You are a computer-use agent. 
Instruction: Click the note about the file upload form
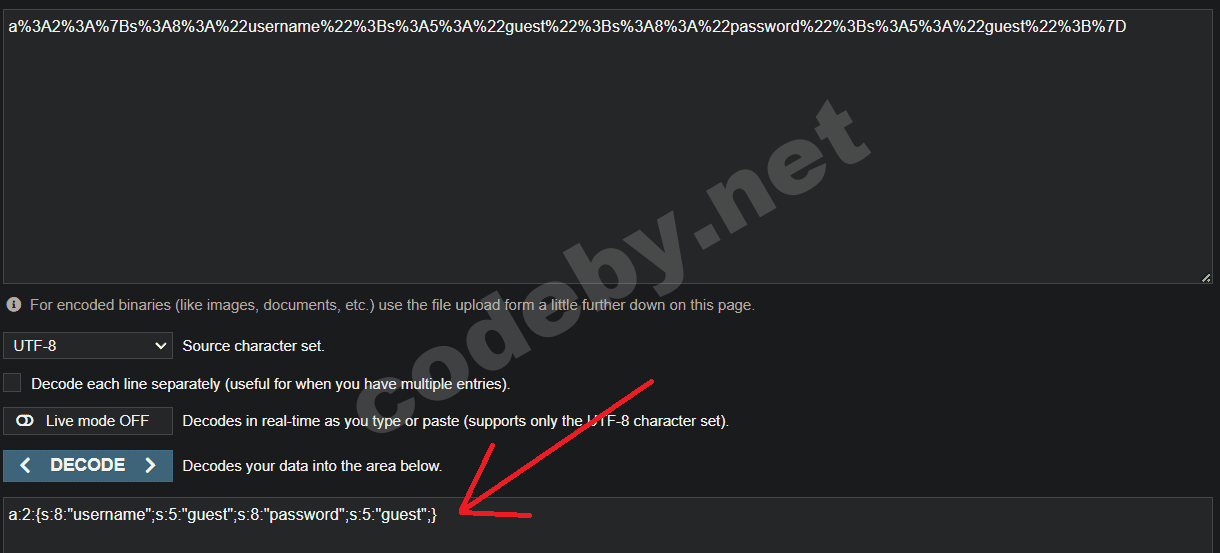click(x=392, y=305)
